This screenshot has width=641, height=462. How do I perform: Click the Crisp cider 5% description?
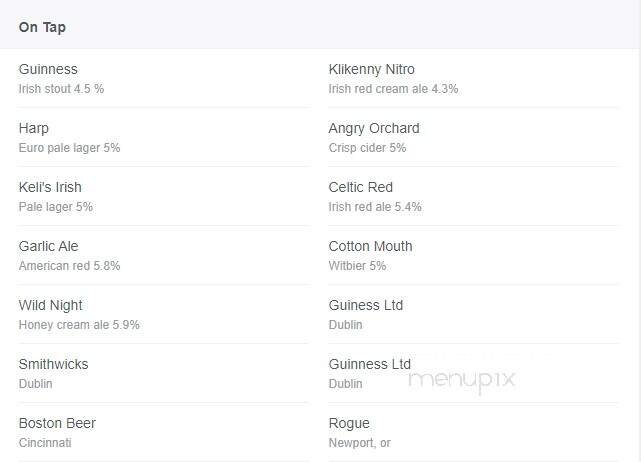click(x=367, y=148)
